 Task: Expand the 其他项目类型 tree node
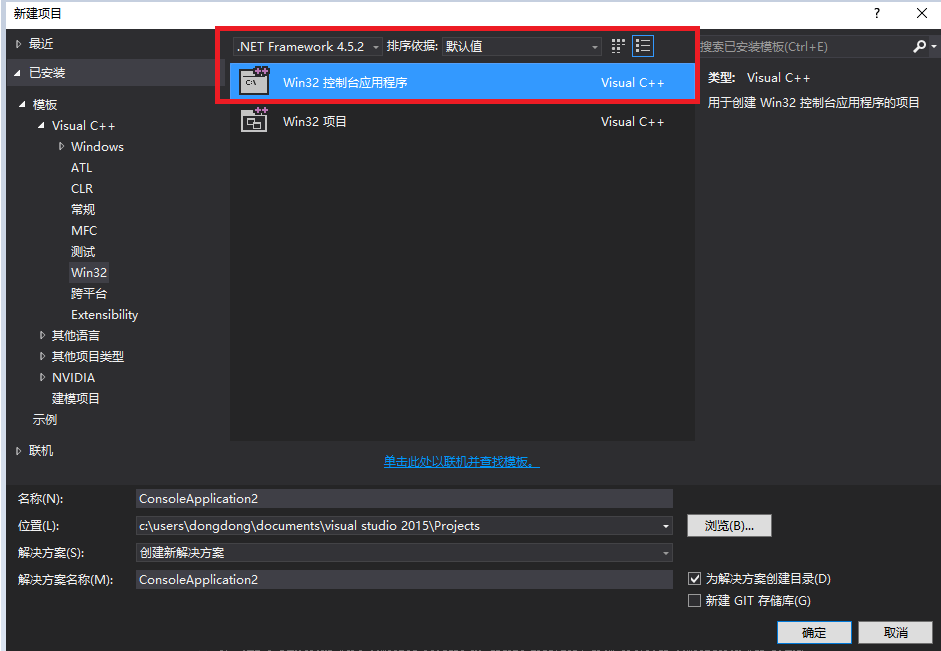click(42, 356)
